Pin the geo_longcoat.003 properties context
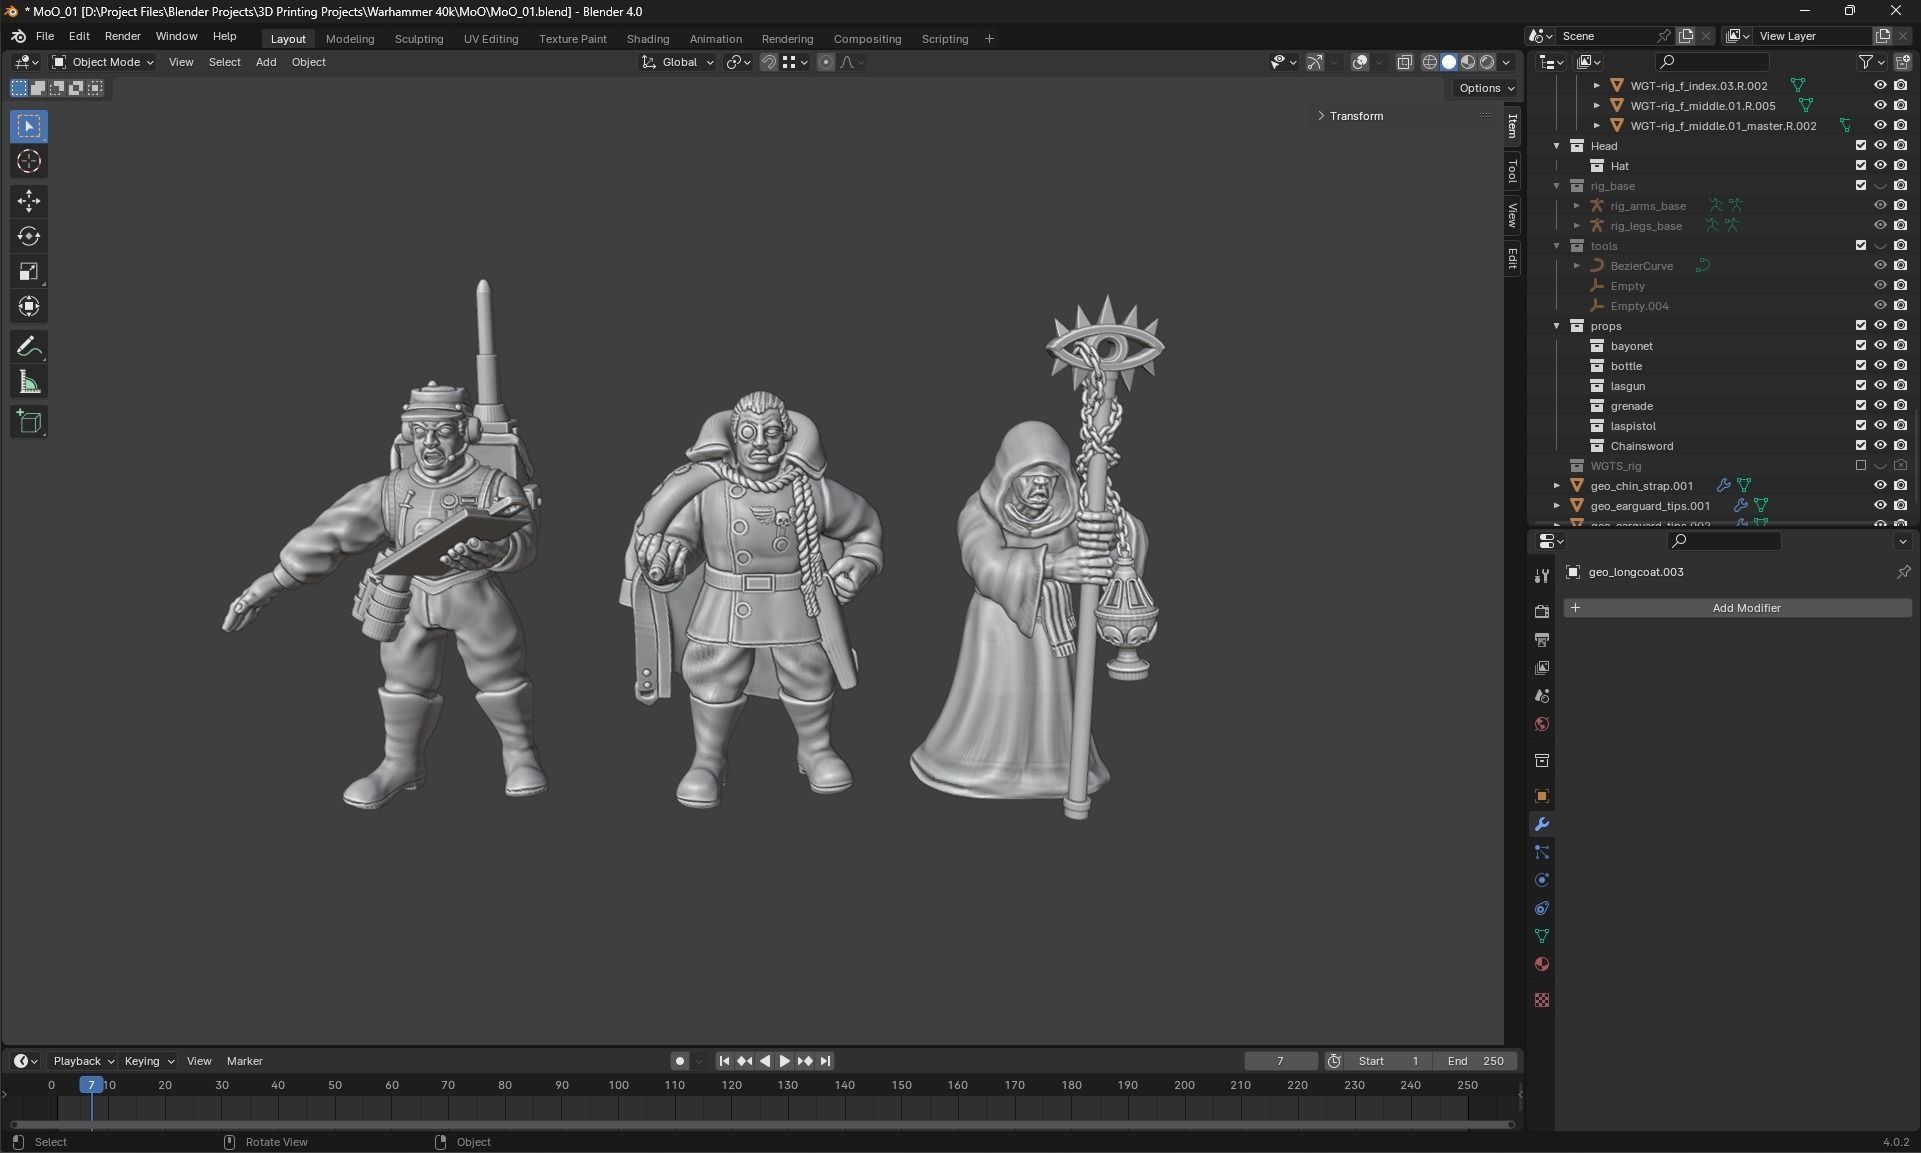This screenshot has height=1153, width=1921. click(x=1903, y=572)
